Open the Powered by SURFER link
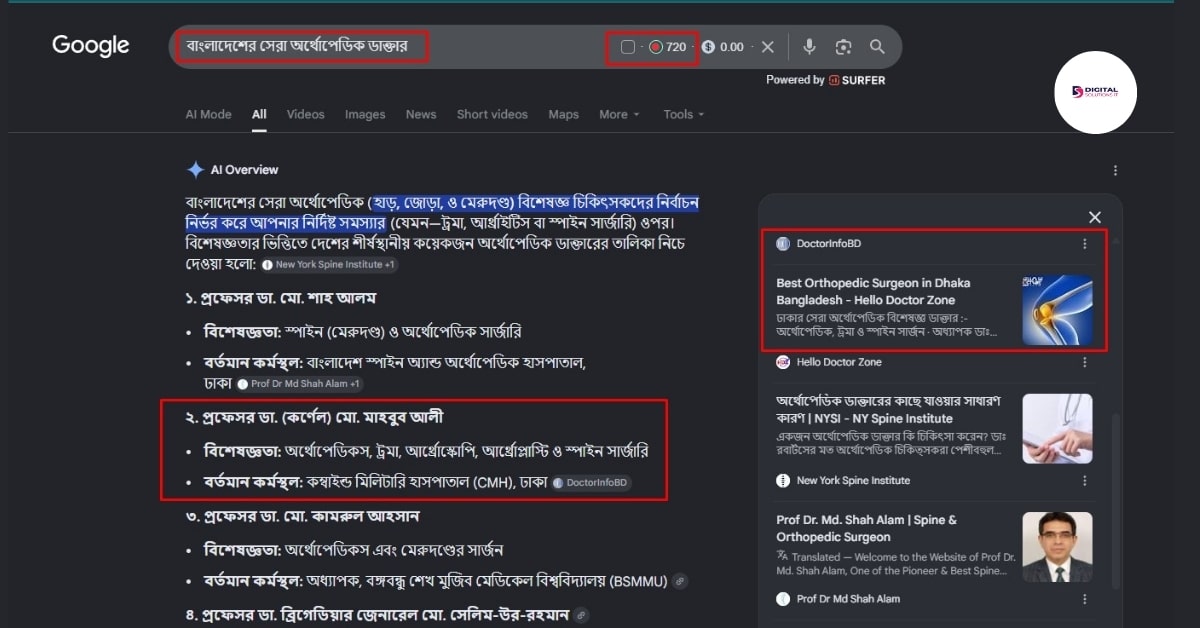The width and height of the screenshot is (1200, 628). point(826,80)
